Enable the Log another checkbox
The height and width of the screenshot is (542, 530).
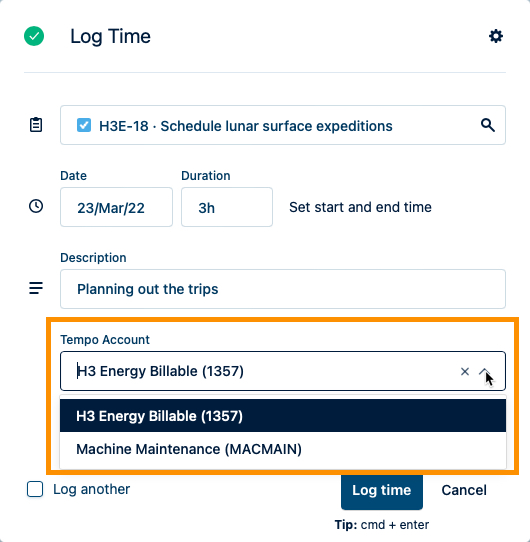(35, 489)
